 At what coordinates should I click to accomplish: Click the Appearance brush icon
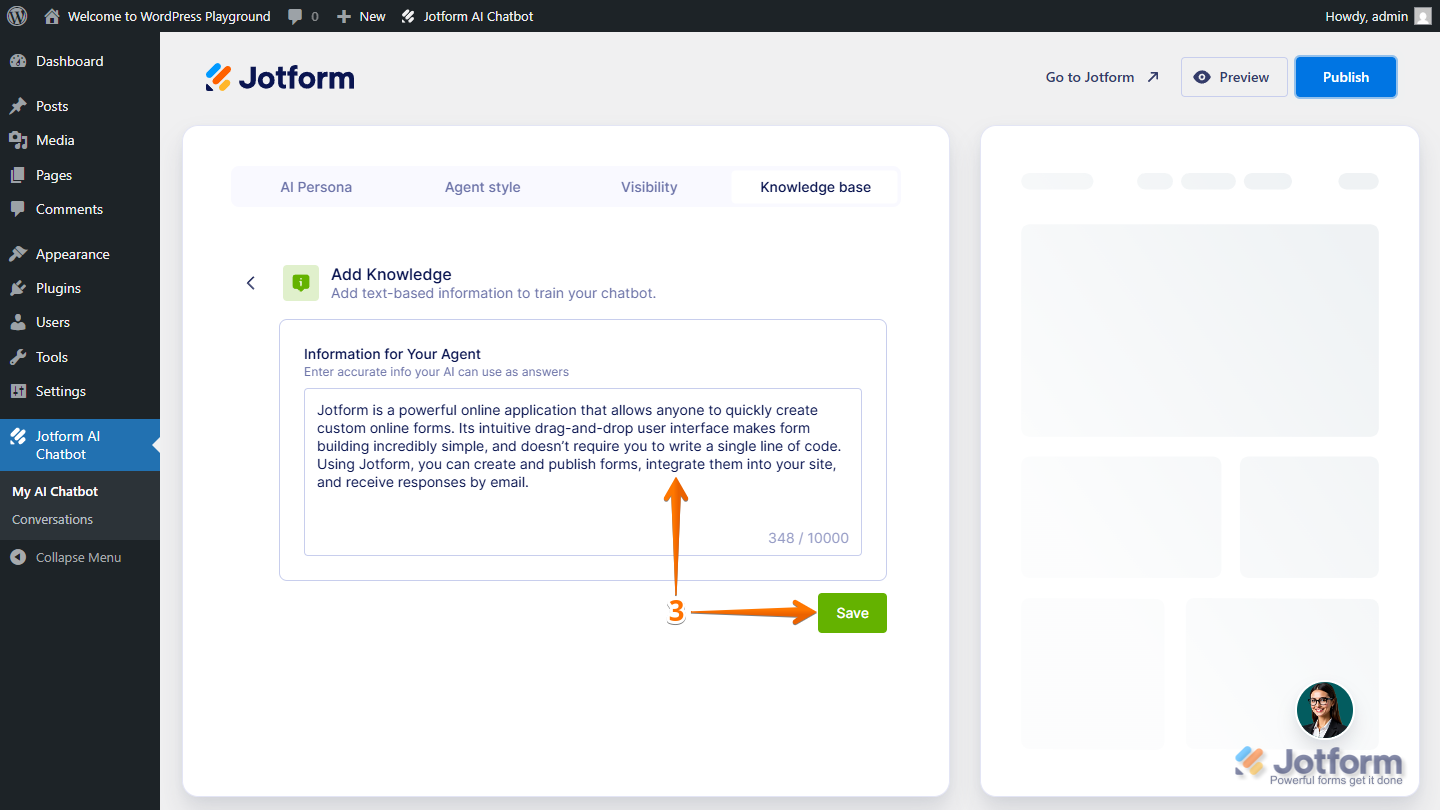coord(18,254)
